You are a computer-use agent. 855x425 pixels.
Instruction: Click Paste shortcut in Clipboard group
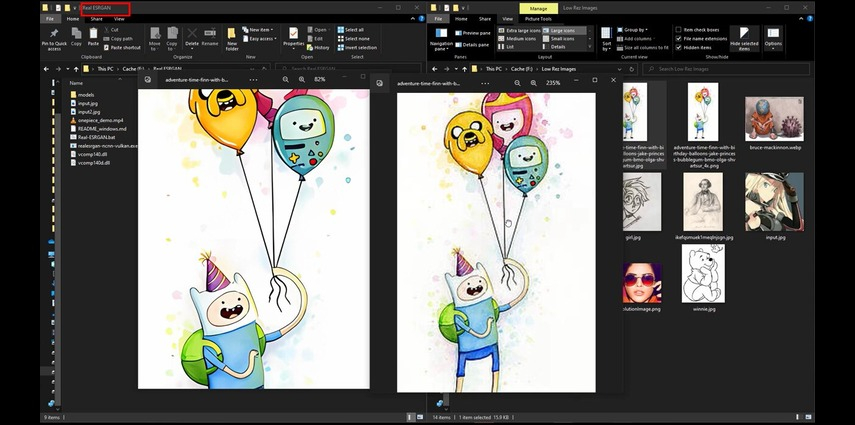[x=122, y=47]
